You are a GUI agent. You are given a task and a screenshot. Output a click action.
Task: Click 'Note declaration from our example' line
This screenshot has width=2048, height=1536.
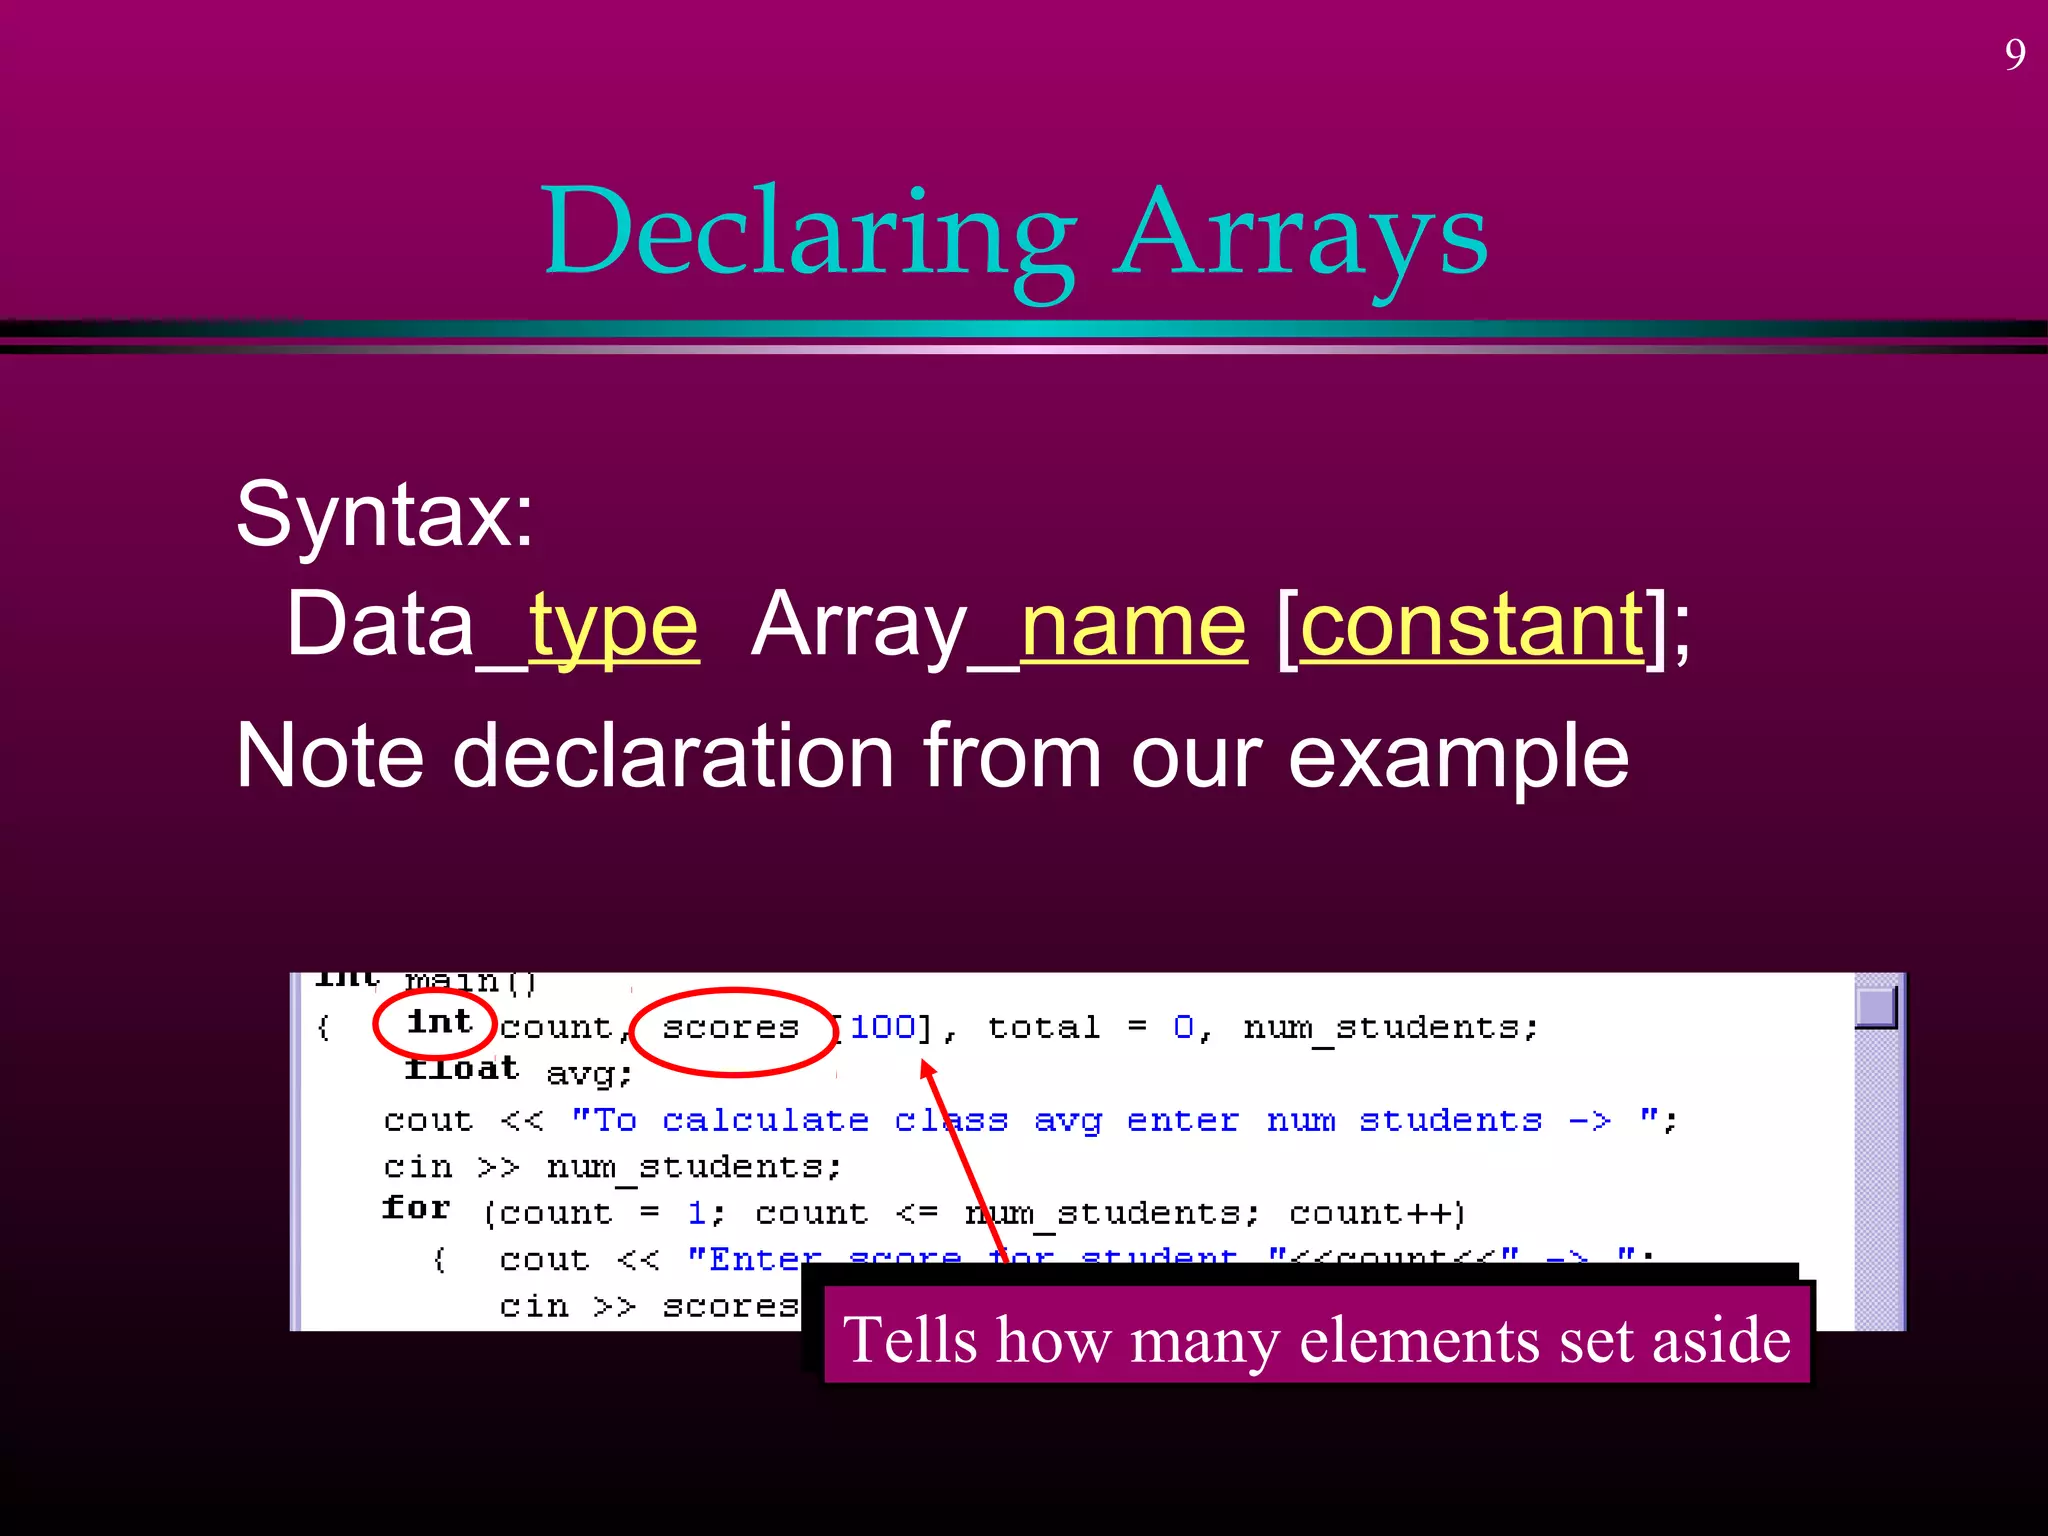point(932,756)
